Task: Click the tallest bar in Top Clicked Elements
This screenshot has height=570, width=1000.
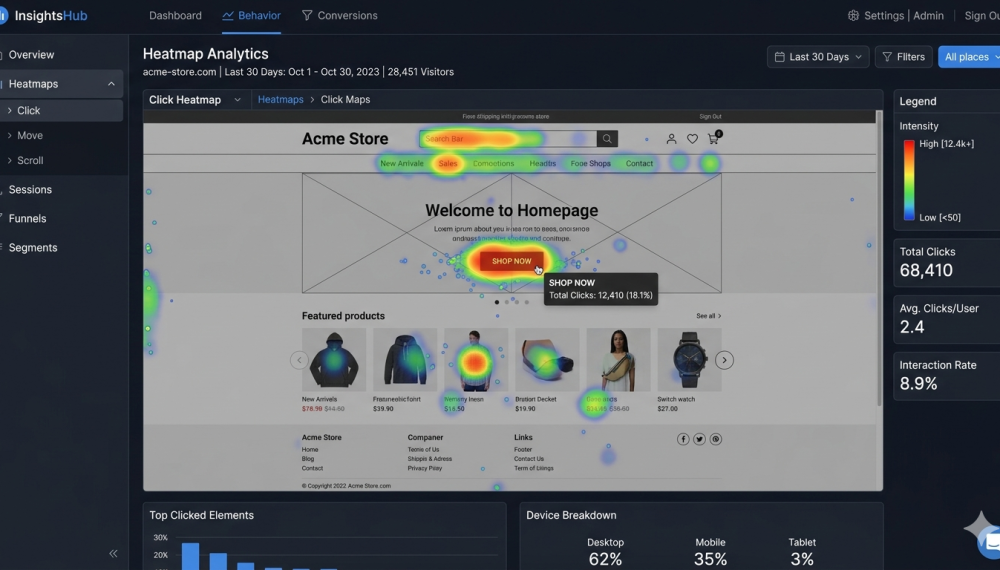Action: click(190, 557)
